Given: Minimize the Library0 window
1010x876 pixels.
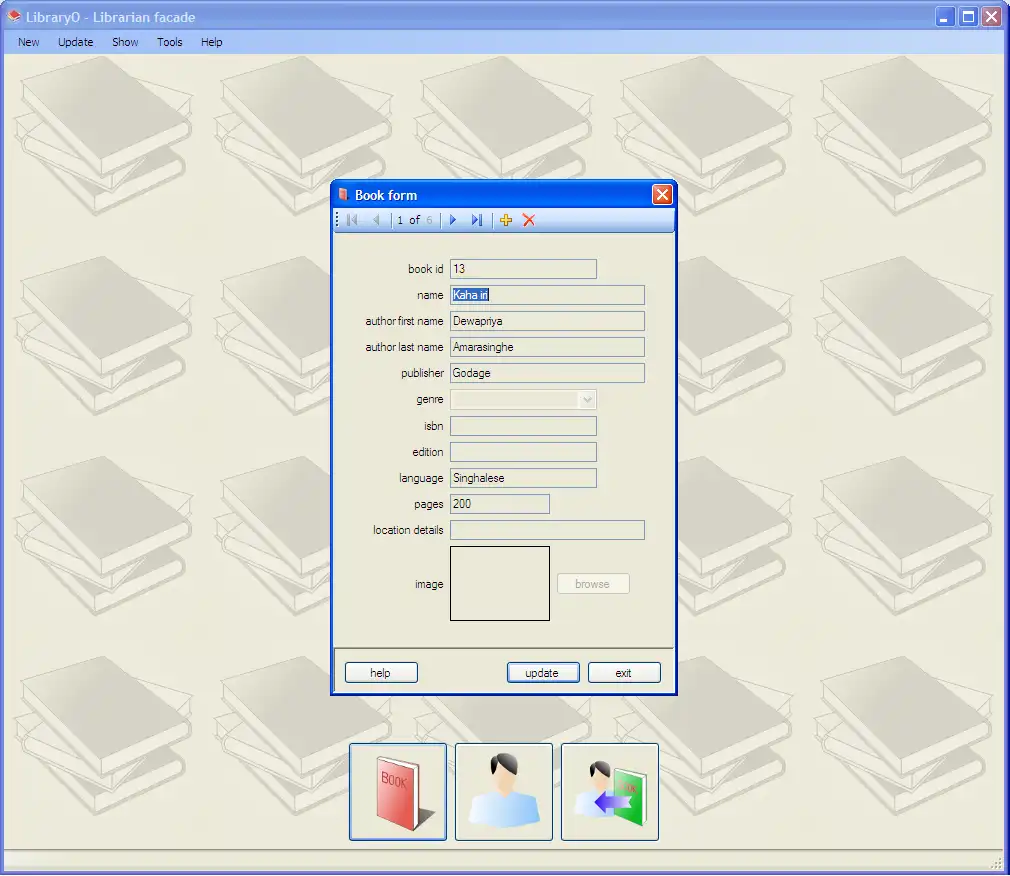Looking at the screenshot, I should point(944,17).
